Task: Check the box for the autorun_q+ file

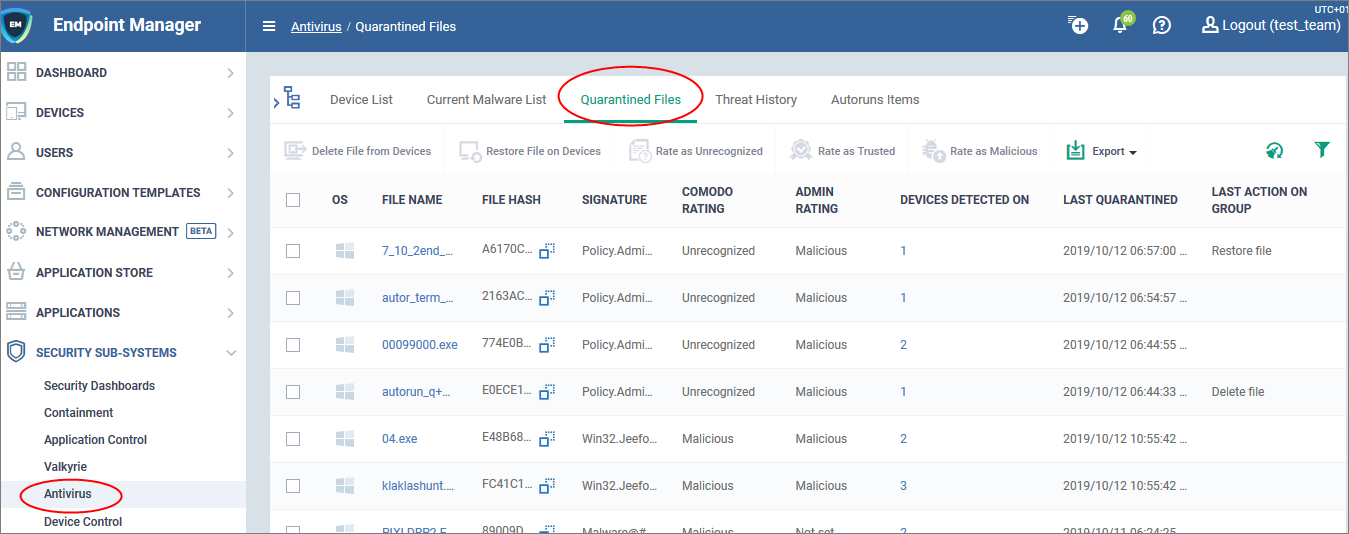Action: [293, 392]
